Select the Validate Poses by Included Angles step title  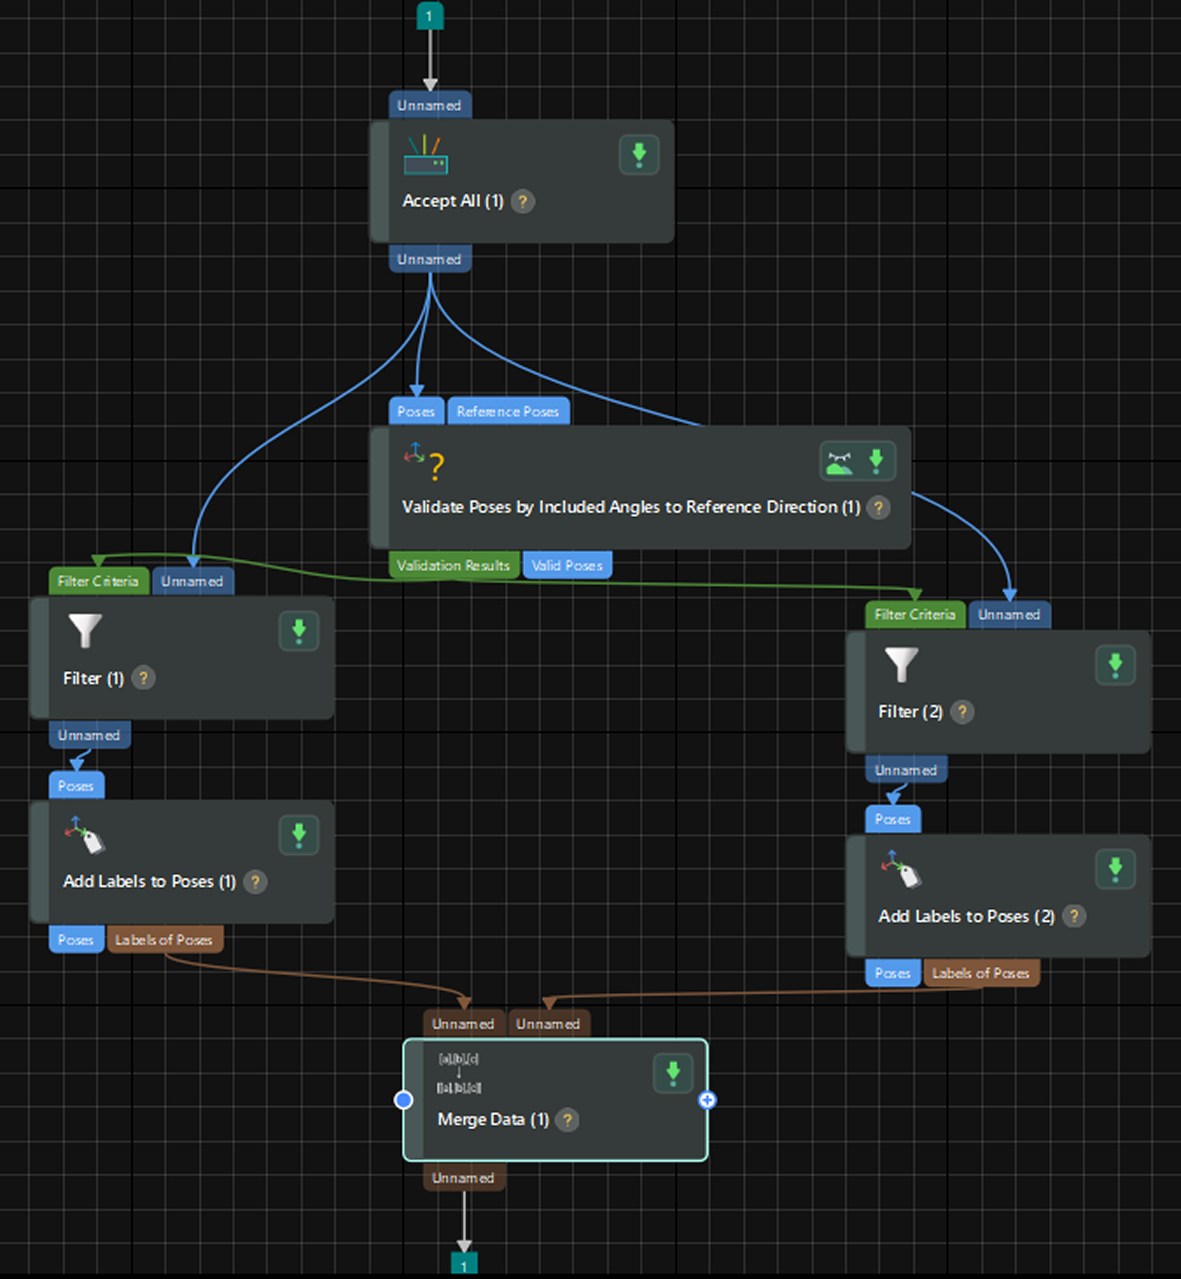[631, 507]
